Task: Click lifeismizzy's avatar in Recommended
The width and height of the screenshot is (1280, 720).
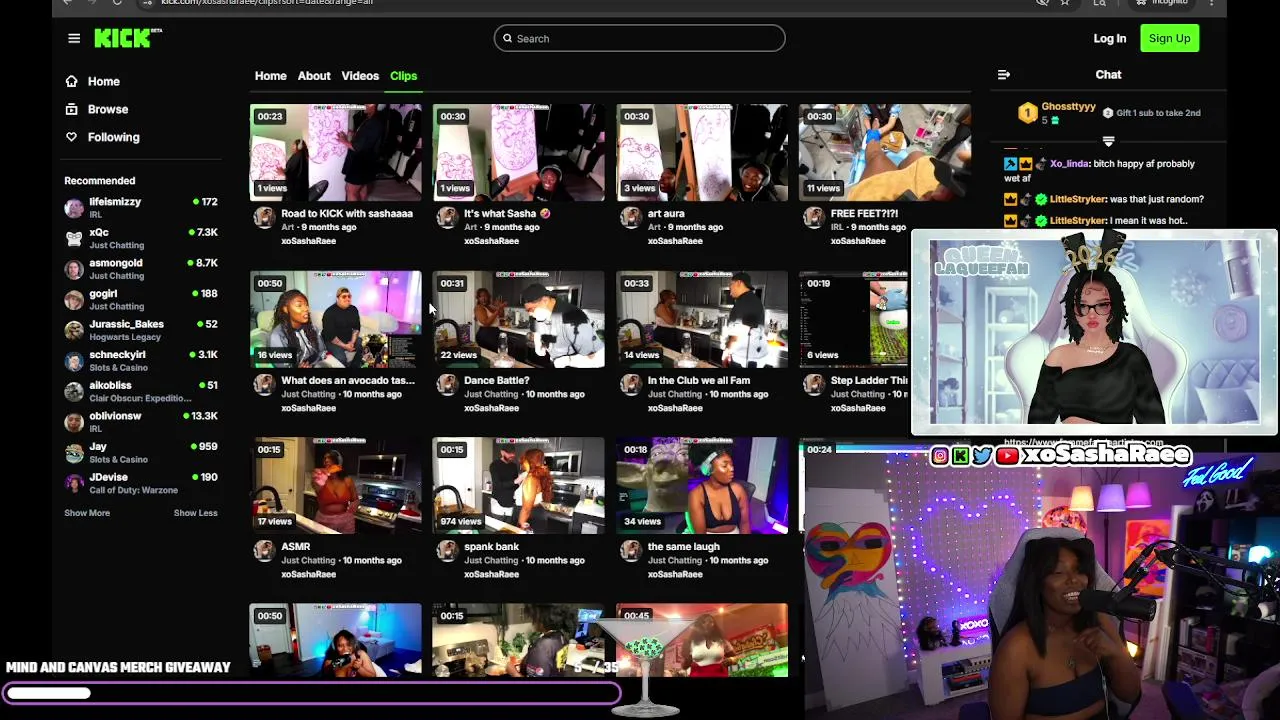Action: point(74,208)
